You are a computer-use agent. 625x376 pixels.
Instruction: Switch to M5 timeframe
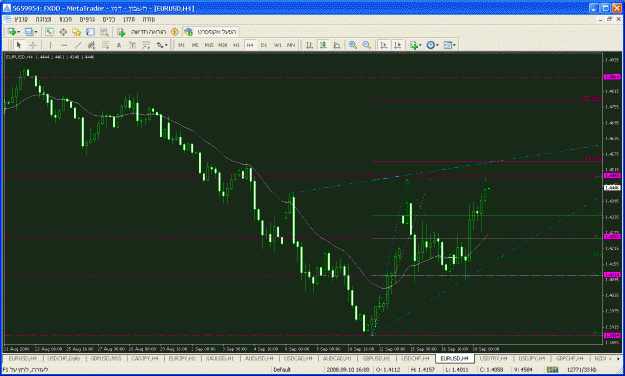point(195,45)
